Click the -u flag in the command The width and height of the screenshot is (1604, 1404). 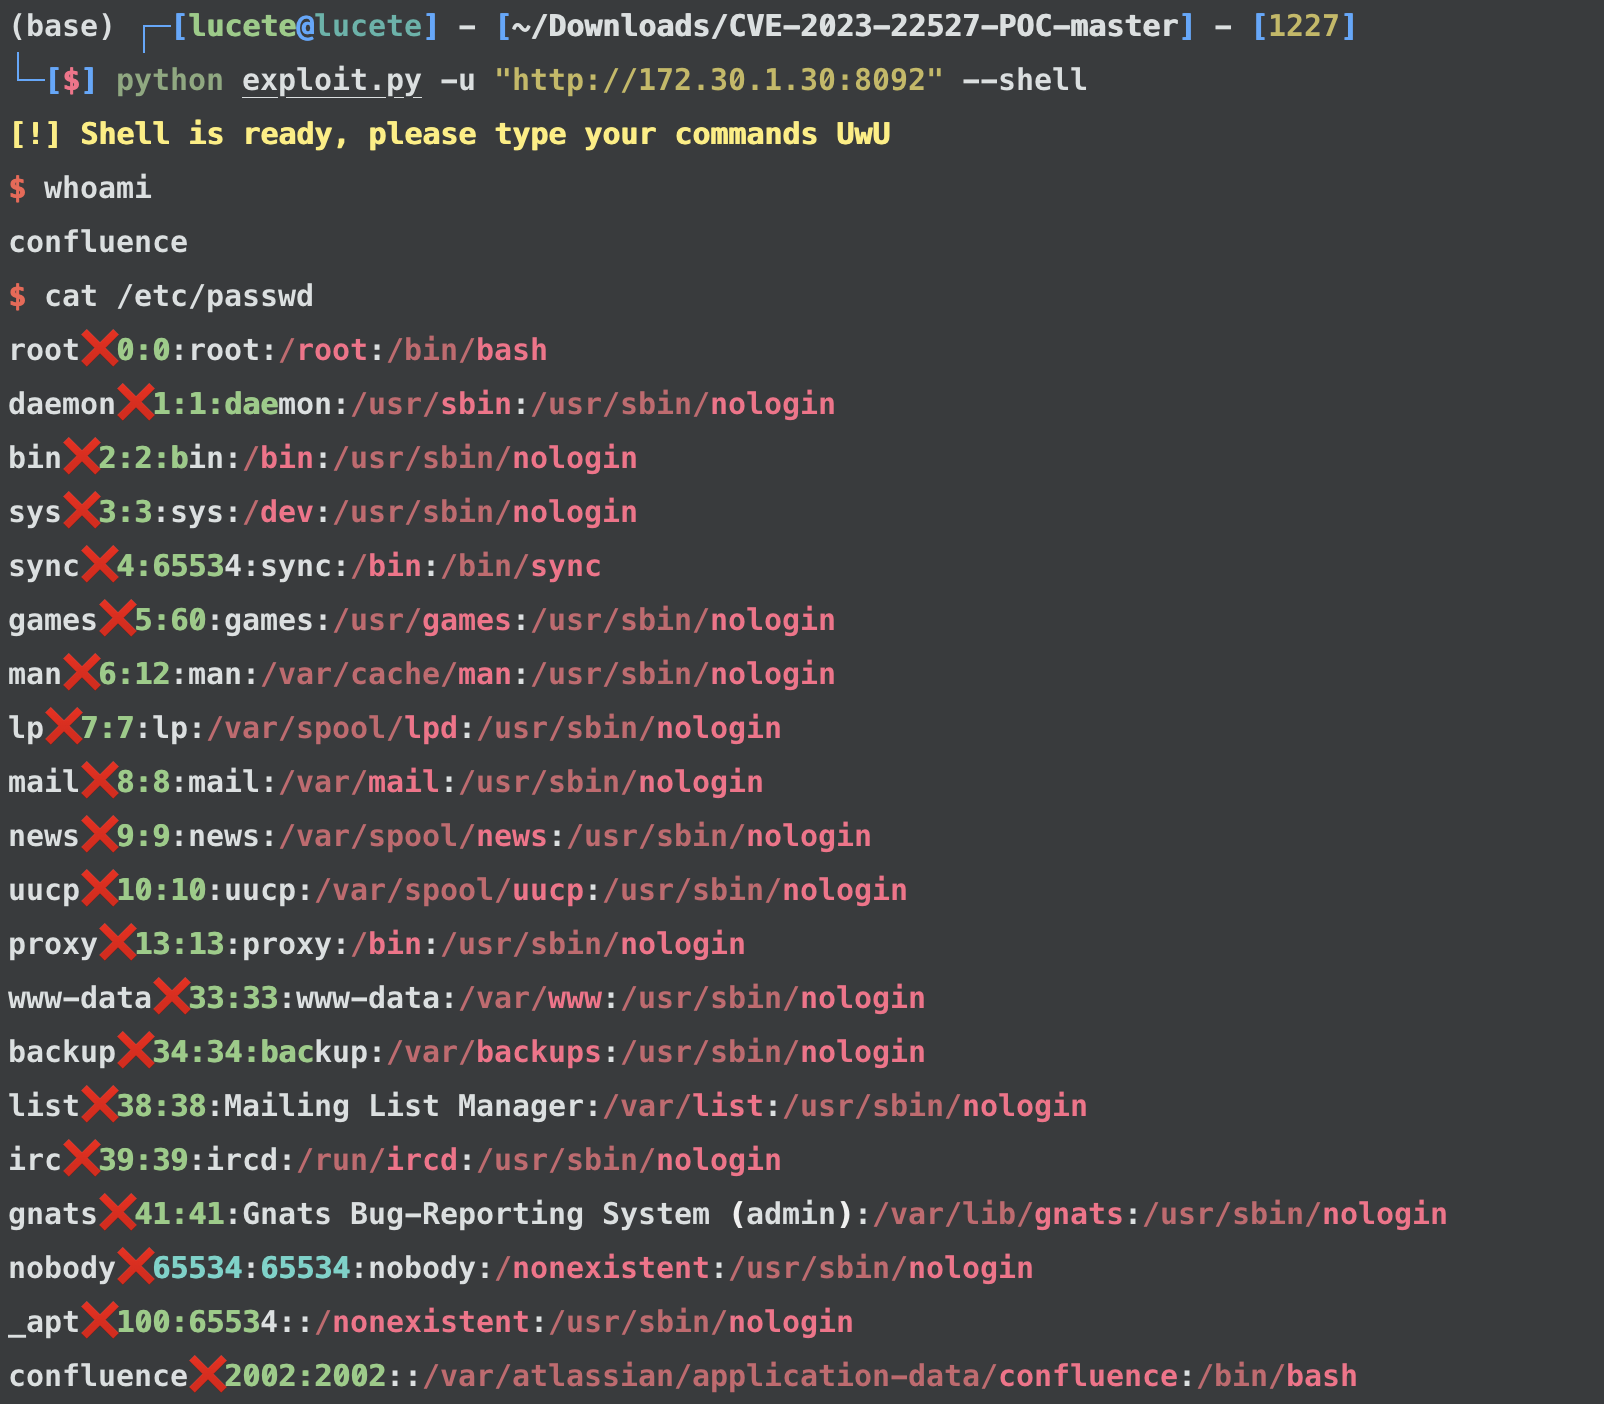tap(458, 80)
